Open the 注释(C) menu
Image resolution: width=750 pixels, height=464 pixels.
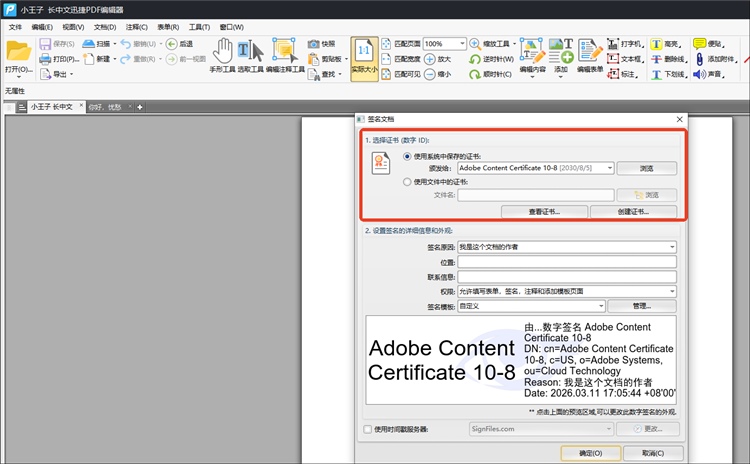point(136,27)
